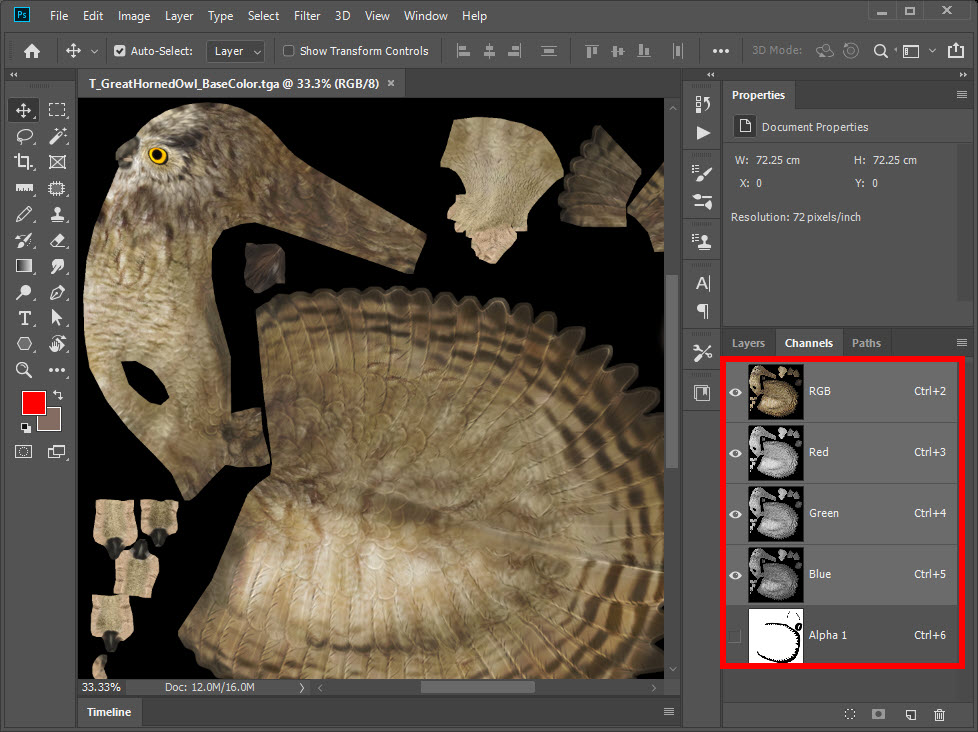Show the Alpha 1 channel visibility
978x732 pixels.
[735, 636]
